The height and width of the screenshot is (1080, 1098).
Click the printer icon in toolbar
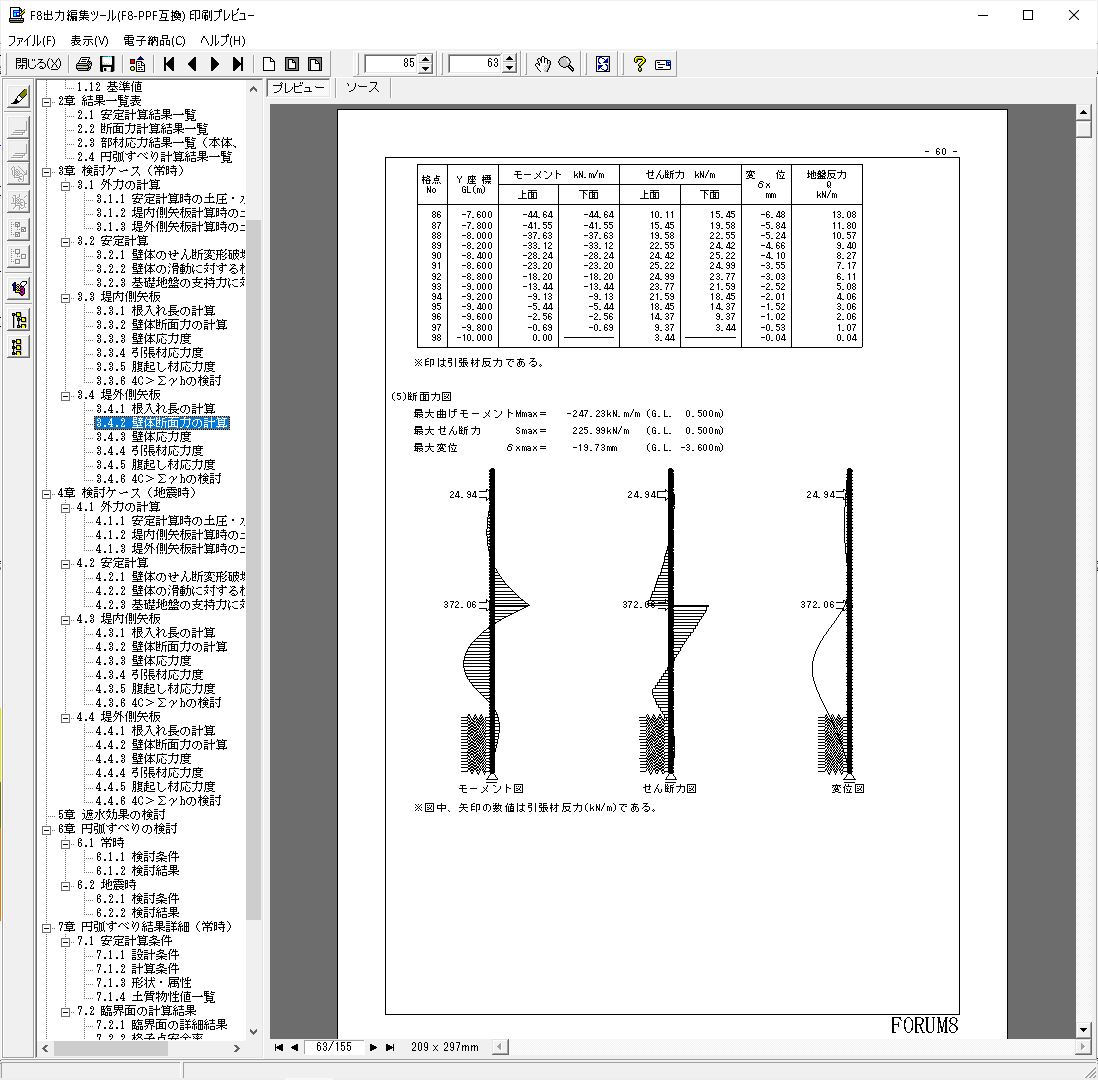83,64
